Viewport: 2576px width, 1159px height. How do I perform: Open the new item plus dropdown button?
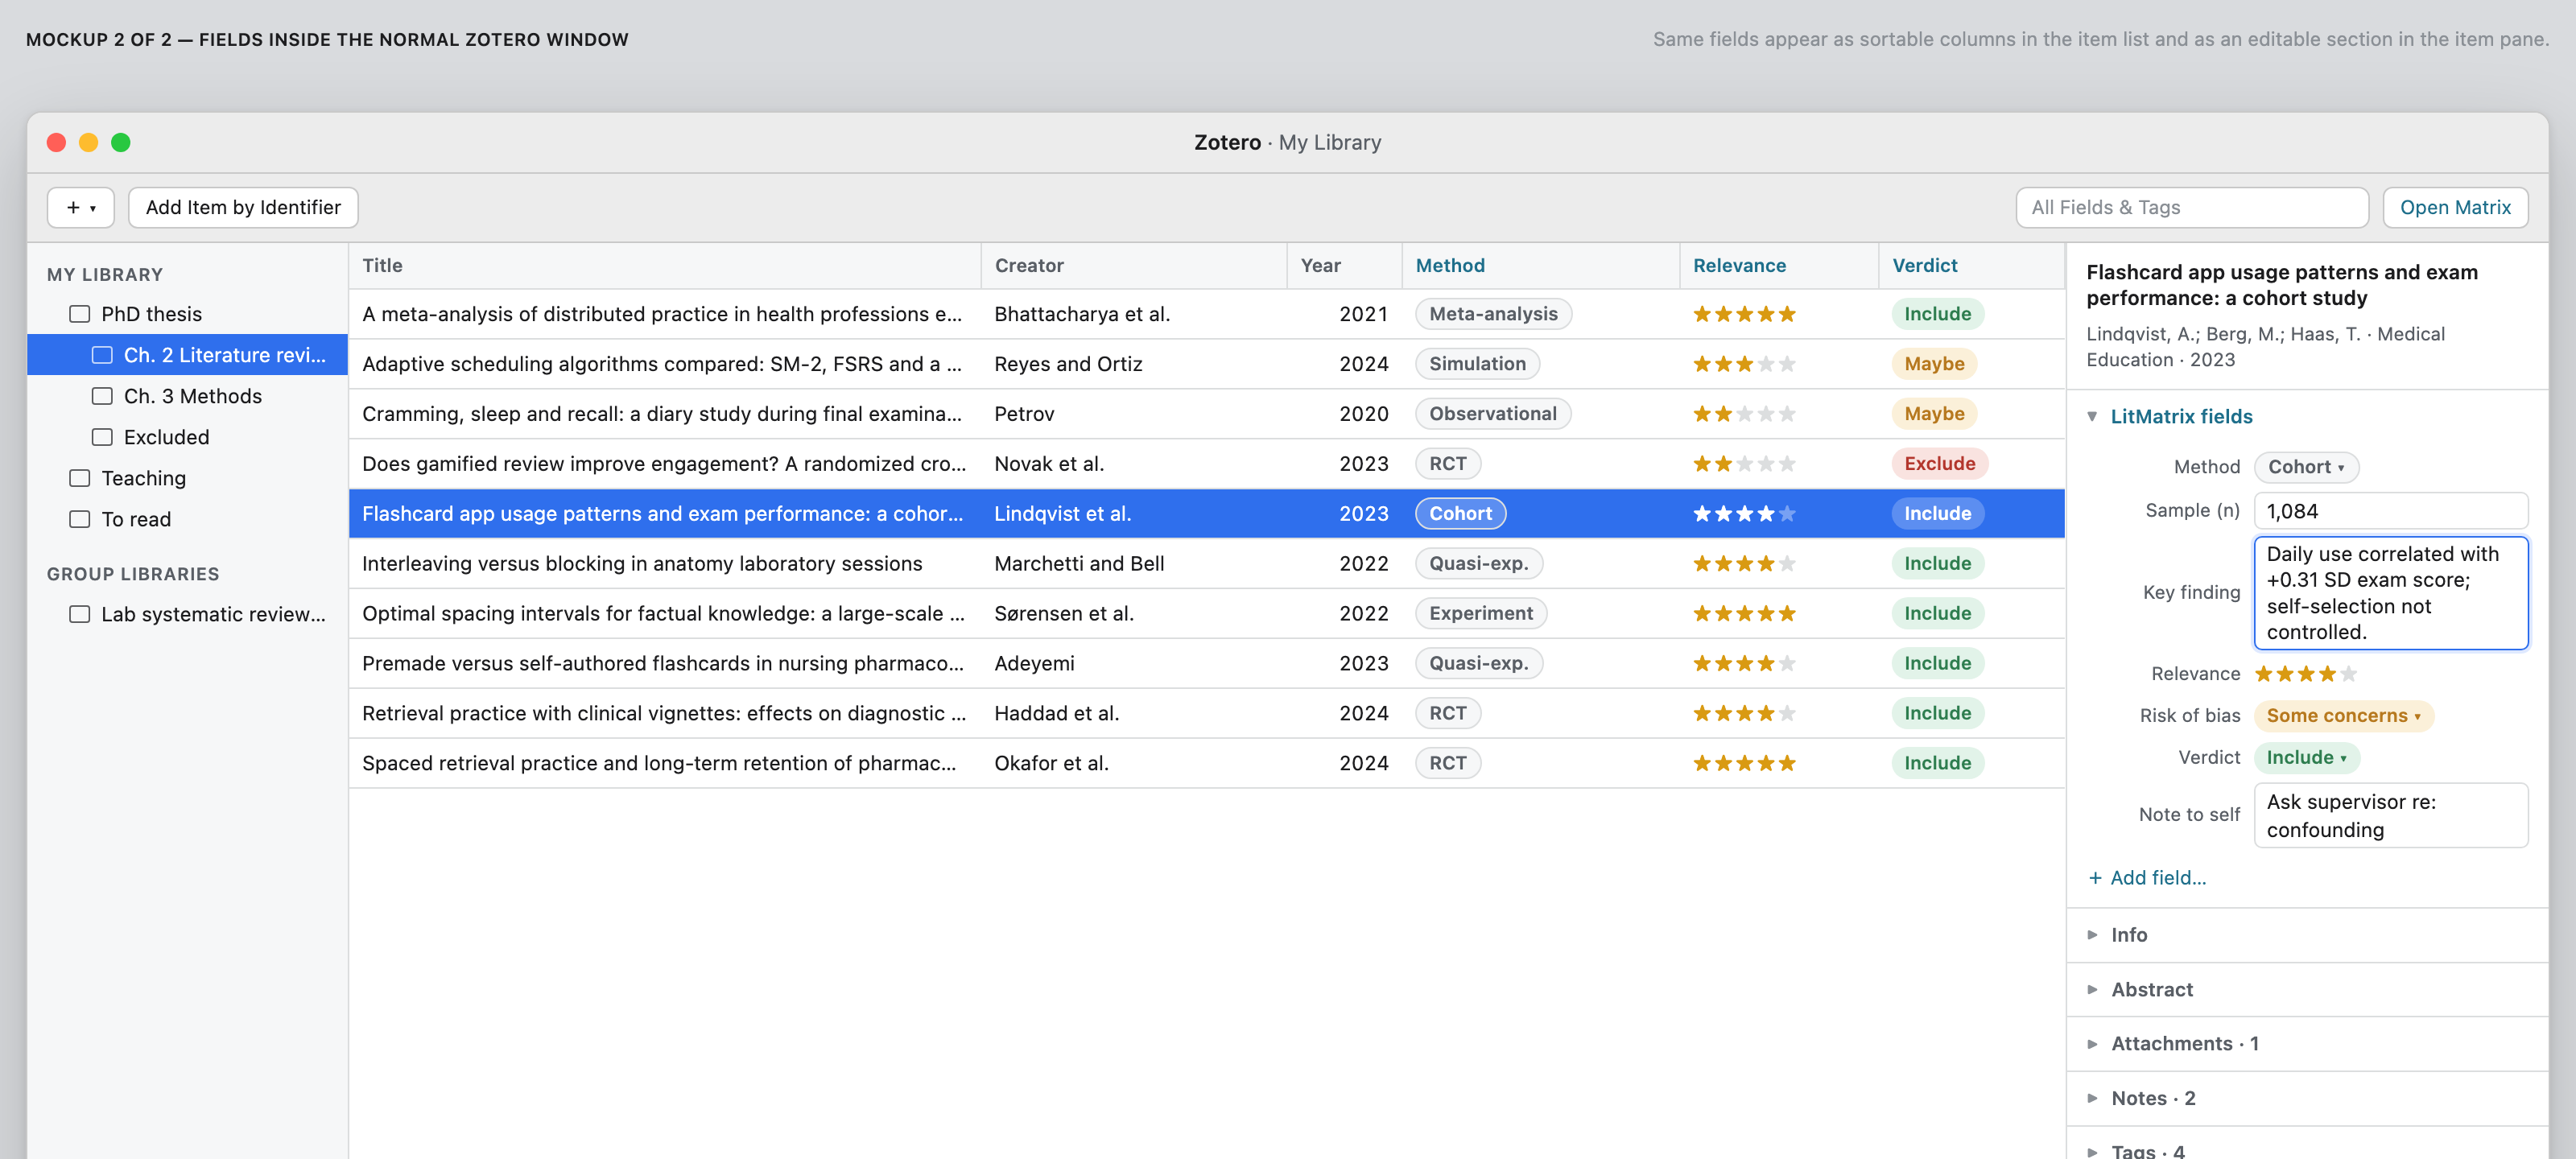[81, 207]
